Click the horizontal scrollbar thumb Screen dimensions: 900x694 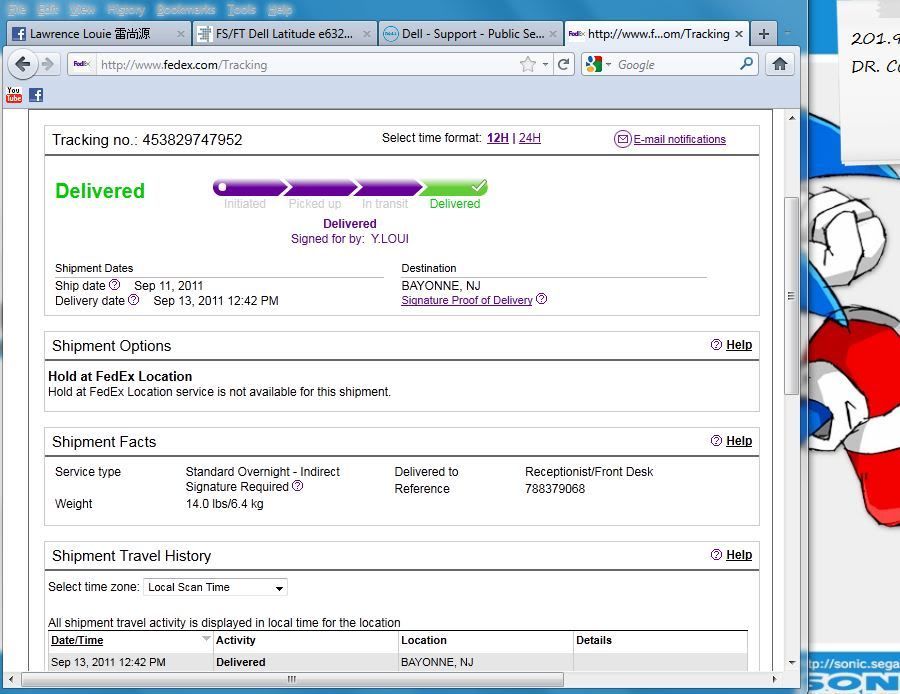coord(292,679)
